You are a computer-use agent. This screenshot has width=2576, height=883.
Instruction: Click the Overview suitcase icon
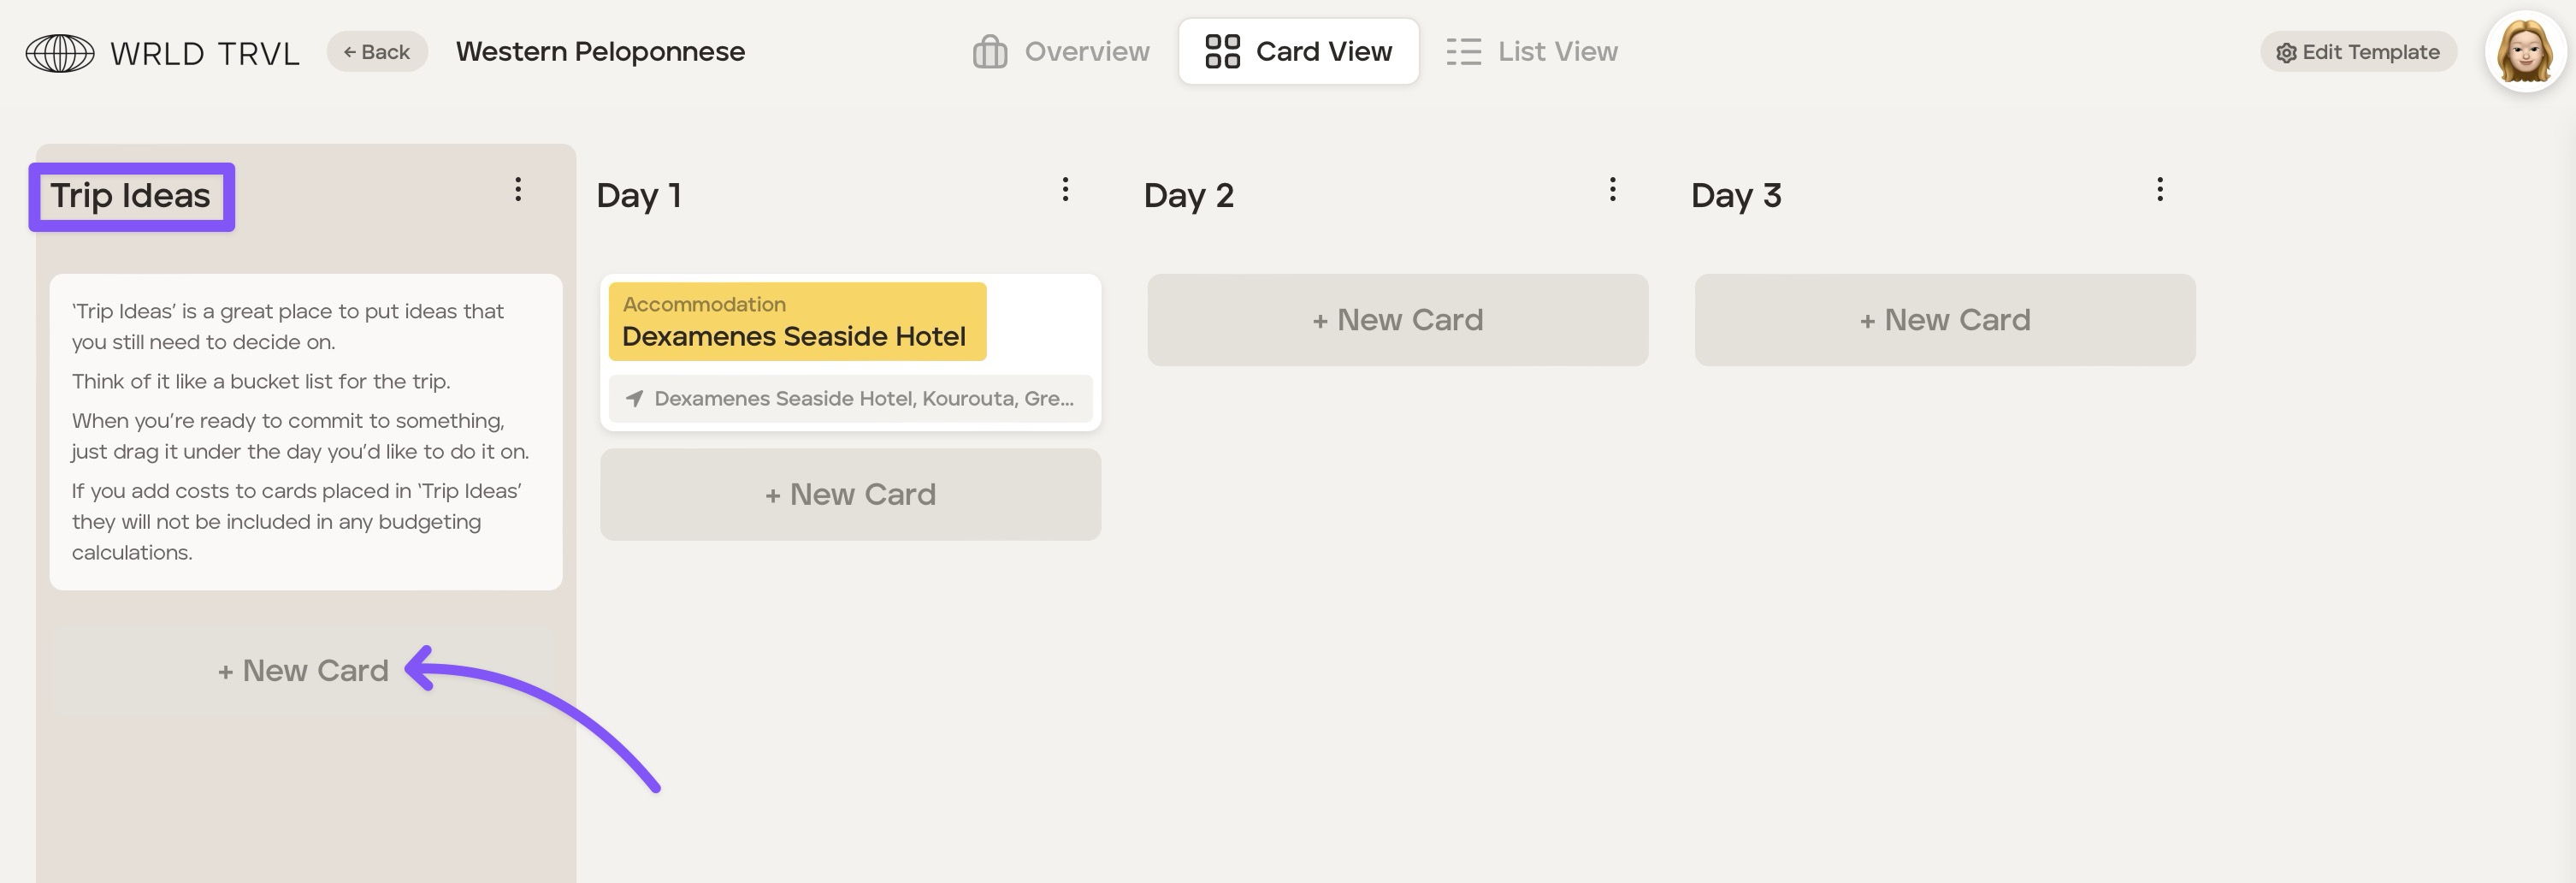pyautogui.click(x=989, y=52)
